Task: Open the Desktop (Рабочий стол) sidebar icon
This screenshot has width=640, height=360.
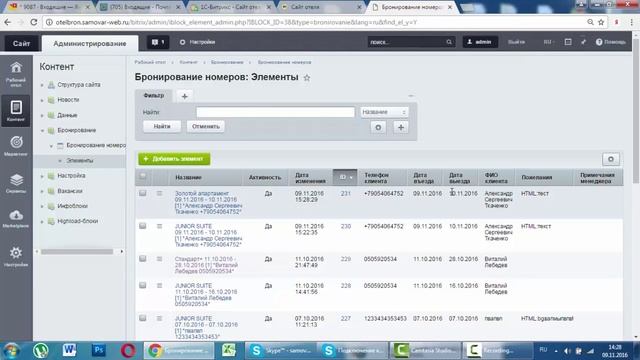Action: point(16,73)
